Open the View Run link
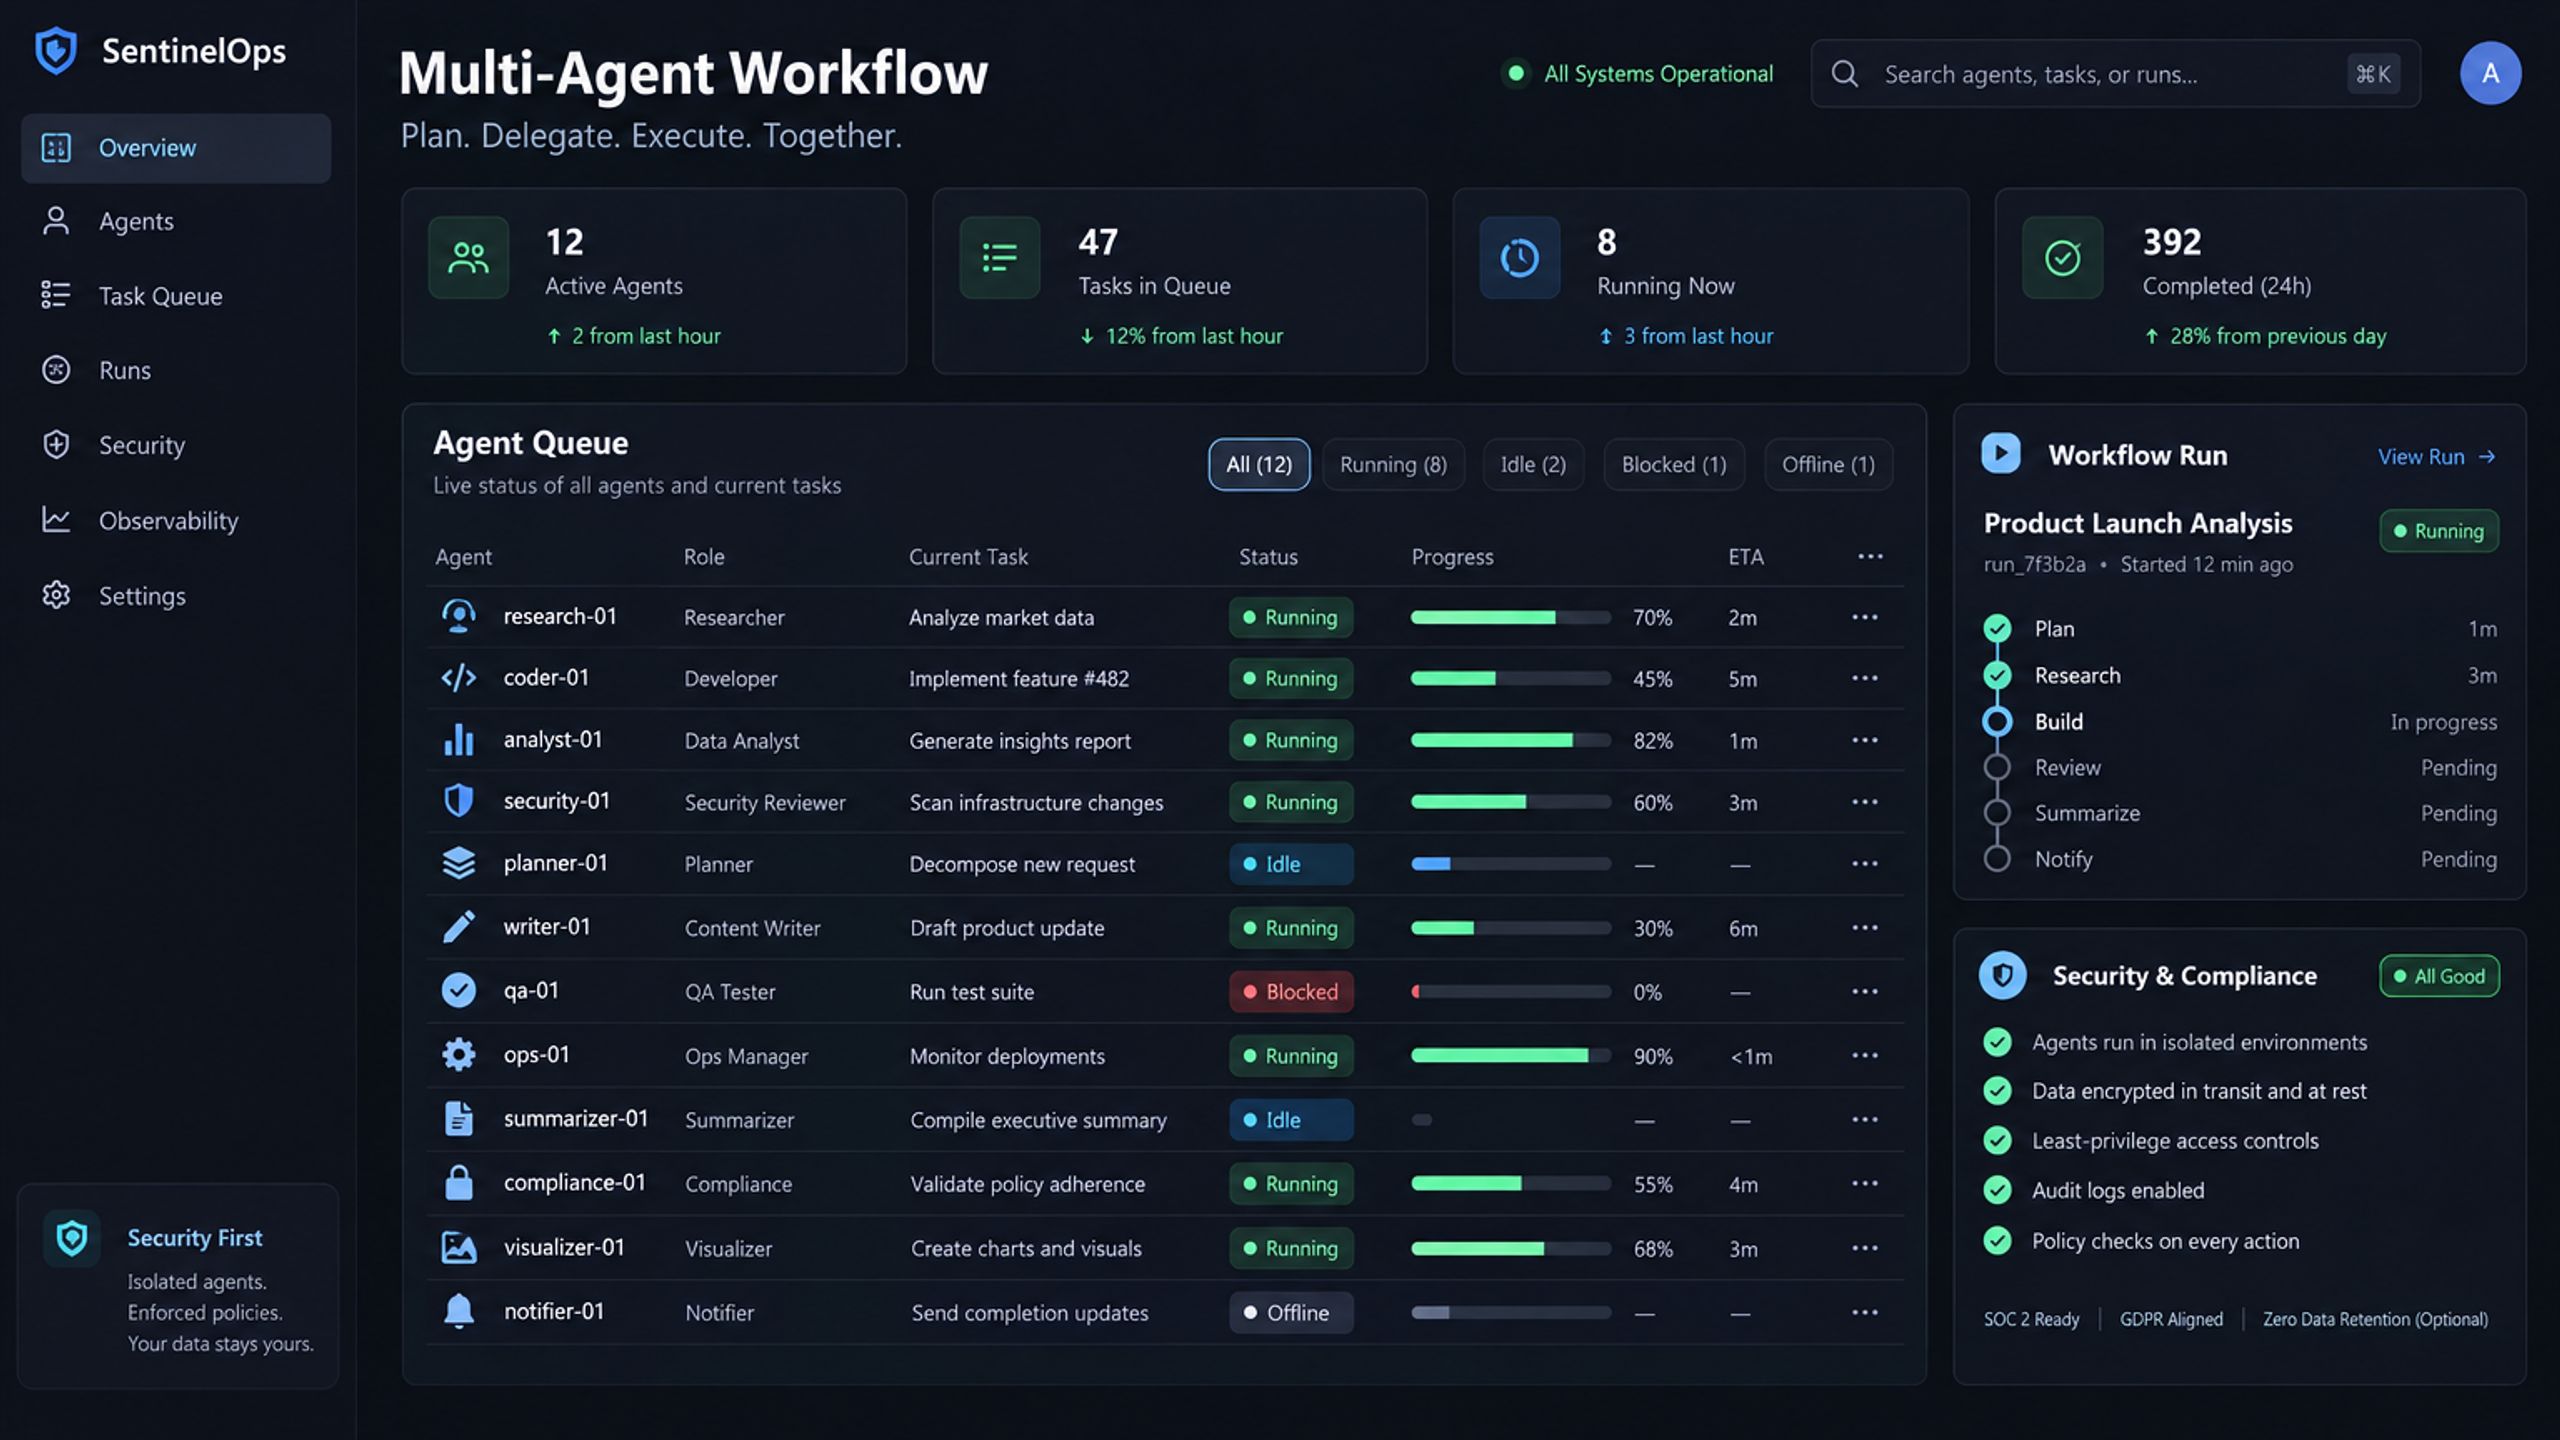This screenshot has height=1440, width=2560. click(x=2436, y=457)
